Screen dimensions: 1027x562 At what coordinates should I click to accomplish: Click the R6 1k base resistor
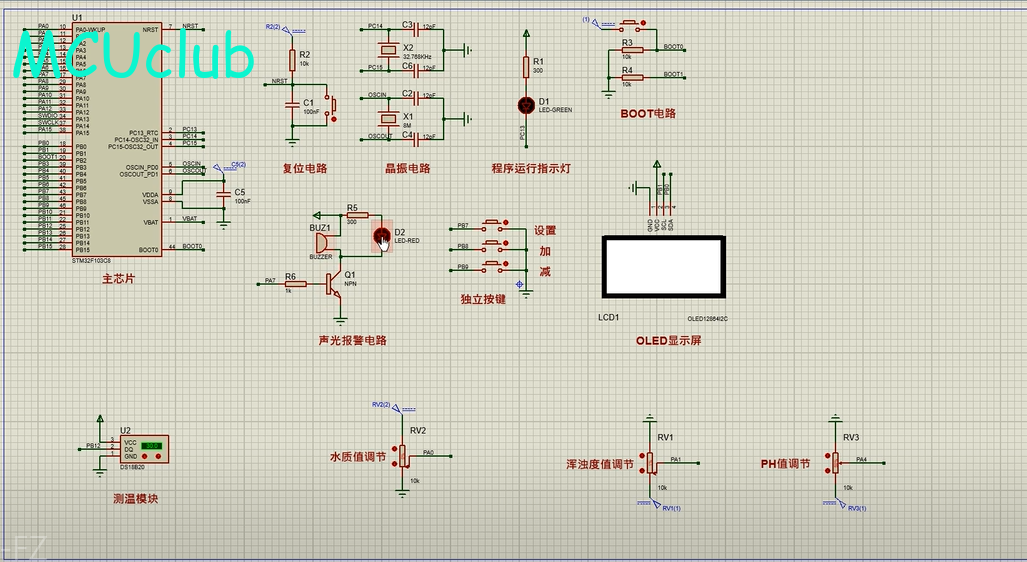(295, 284)
